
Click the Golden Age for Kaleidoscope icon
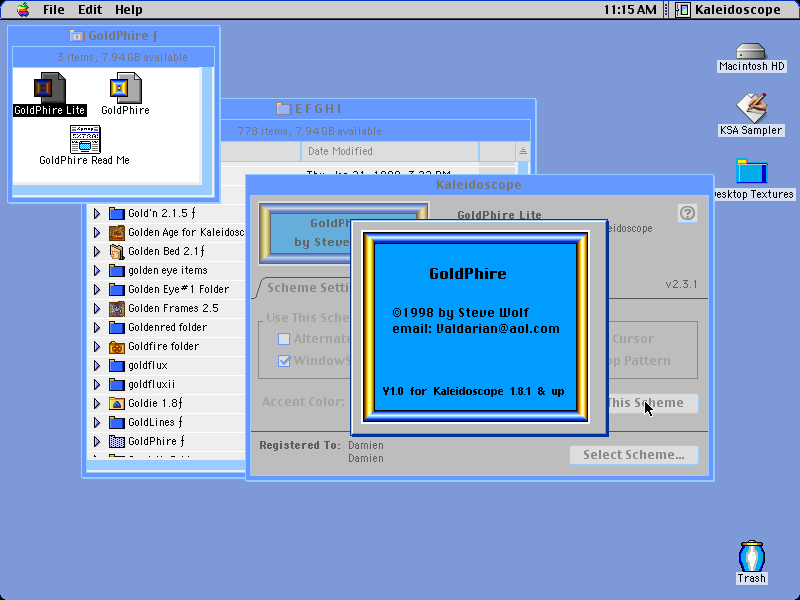click(117, 233)
